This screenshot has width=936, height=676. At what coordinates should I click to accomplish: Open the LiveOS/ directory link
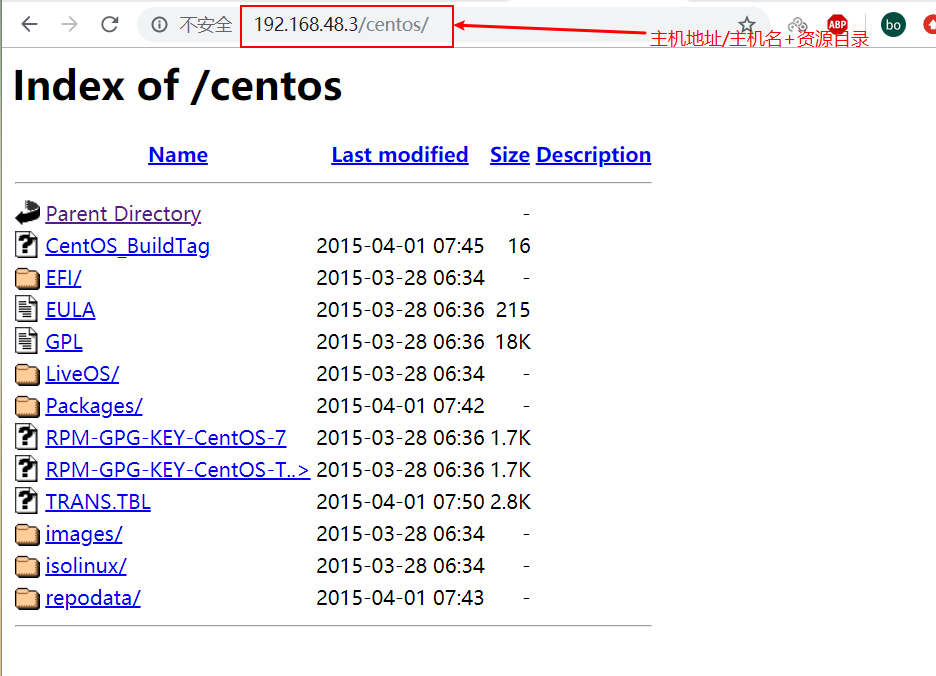[x=82, y=374]
